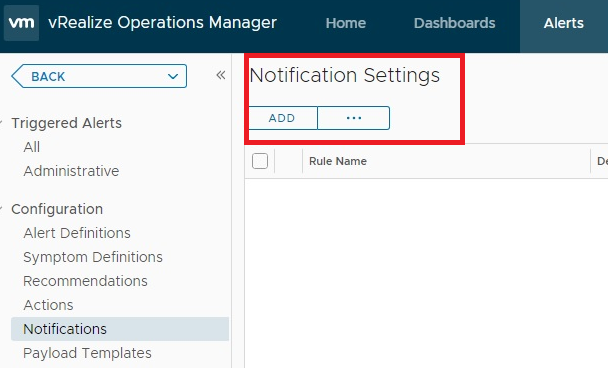Open the more actions ellipsis button

tap(354, 118)
